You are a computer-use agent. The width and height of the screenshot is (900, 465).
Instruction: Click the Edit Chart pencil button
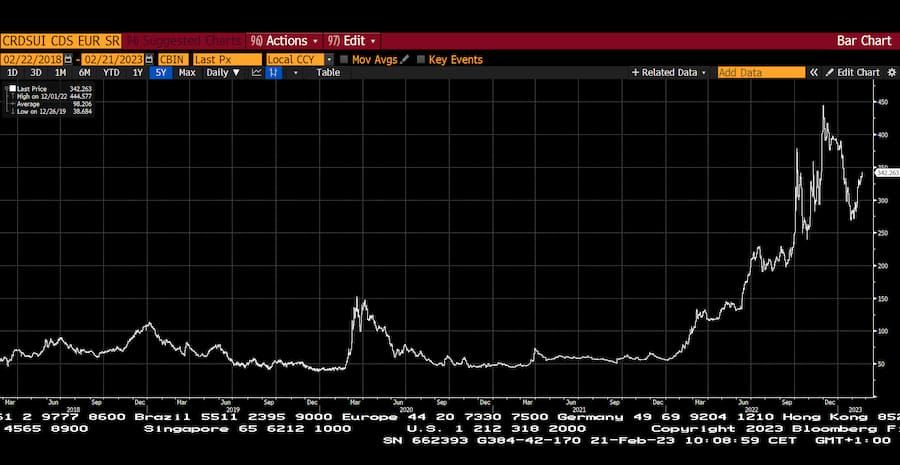tap(853, 73)
